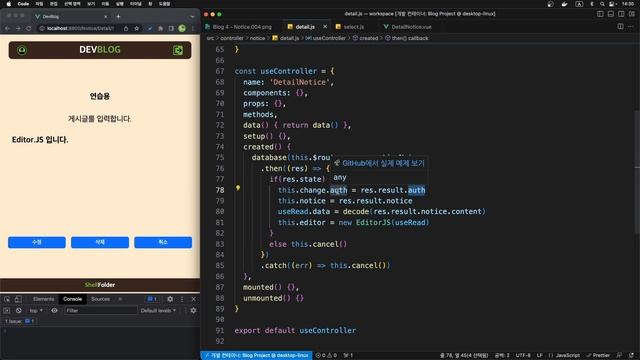Select the DevTools inspect element icon
The image size is (640, 360).
7,299
